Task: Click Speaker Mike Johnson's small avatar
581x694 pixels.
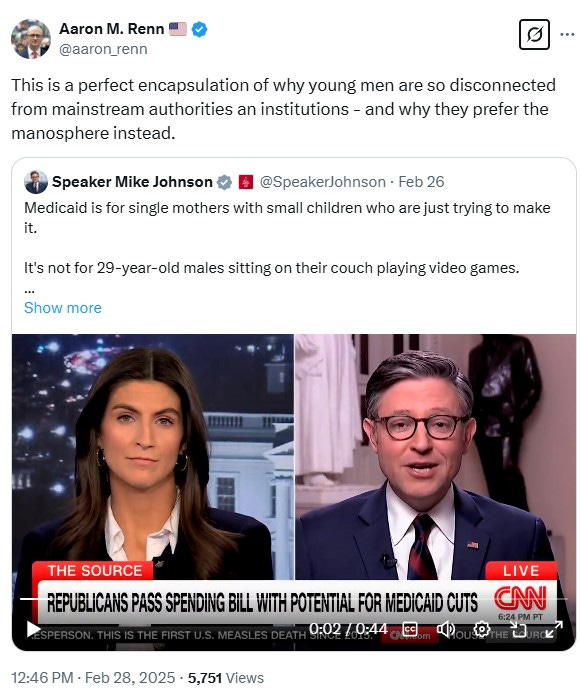Action: (x=35, y=182)
